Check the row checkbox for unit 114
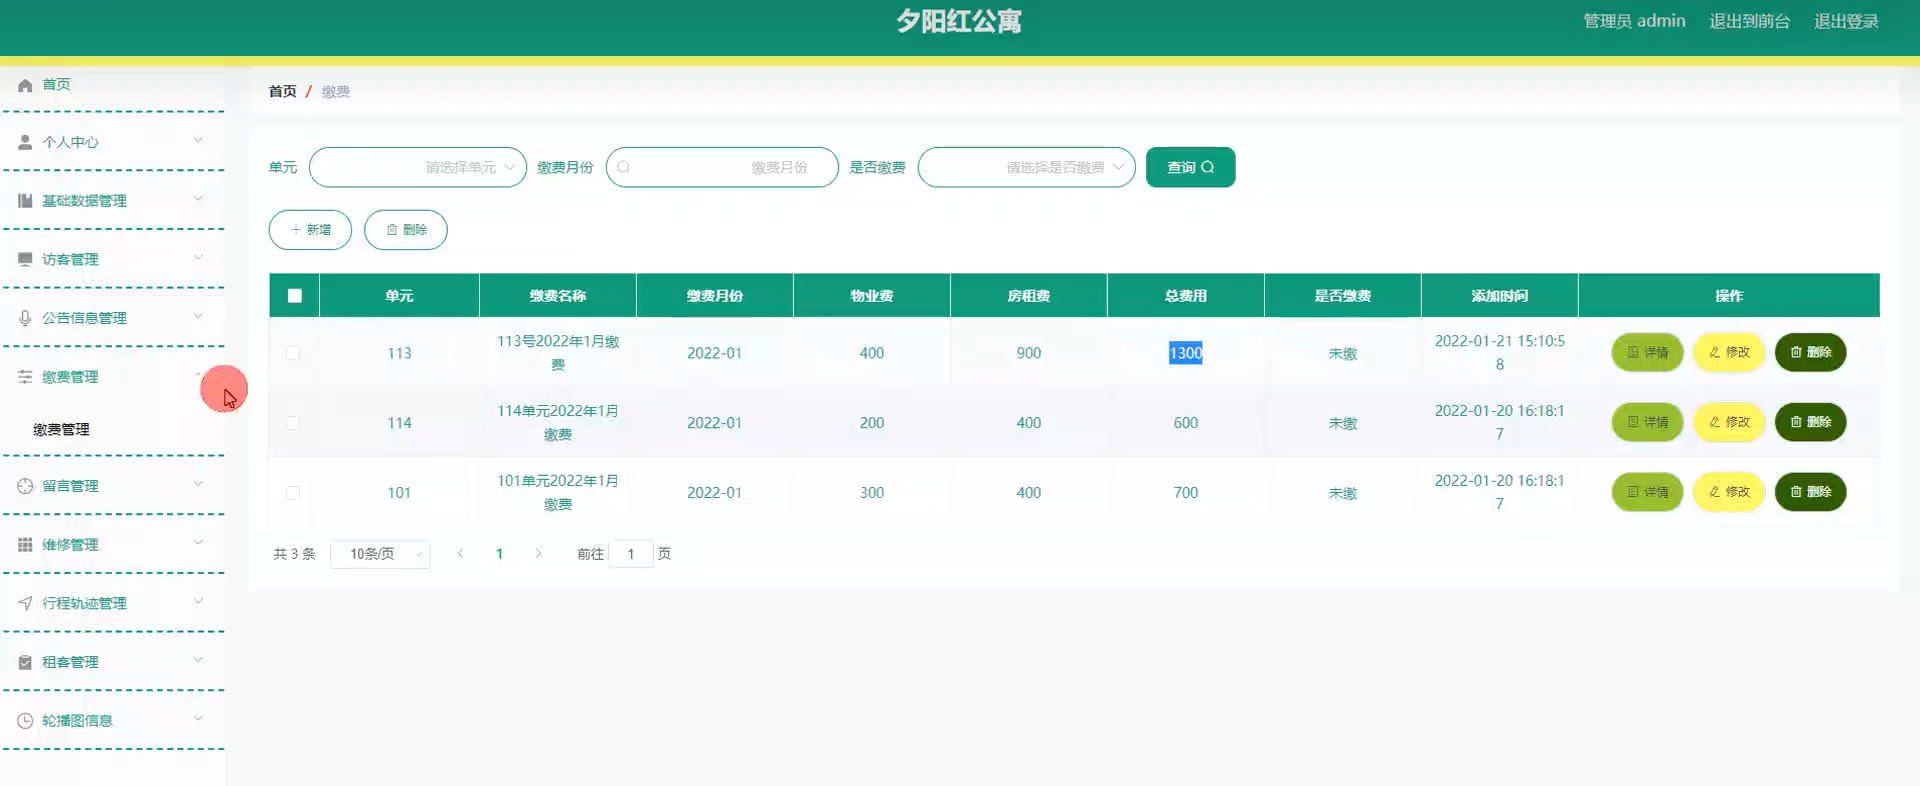Image resolution: width=1920 pixels, height=786 pixels. [x=293, y=423]
